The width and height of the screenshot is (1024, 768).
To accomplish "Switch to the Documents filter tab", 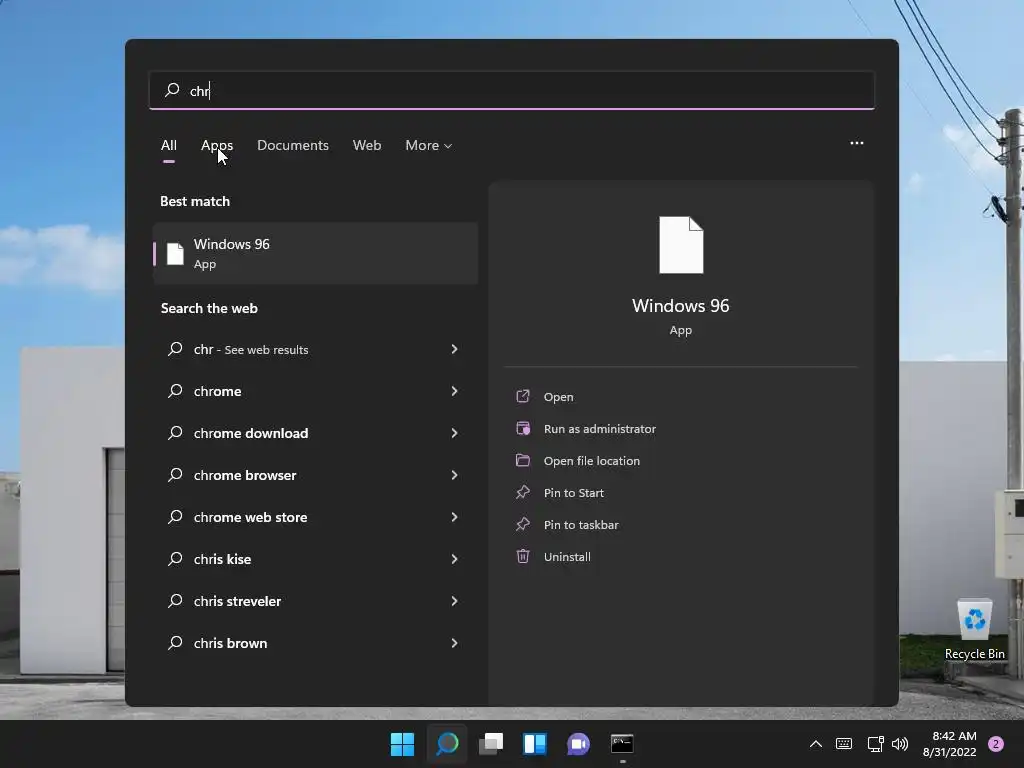I will click(293, 145).
